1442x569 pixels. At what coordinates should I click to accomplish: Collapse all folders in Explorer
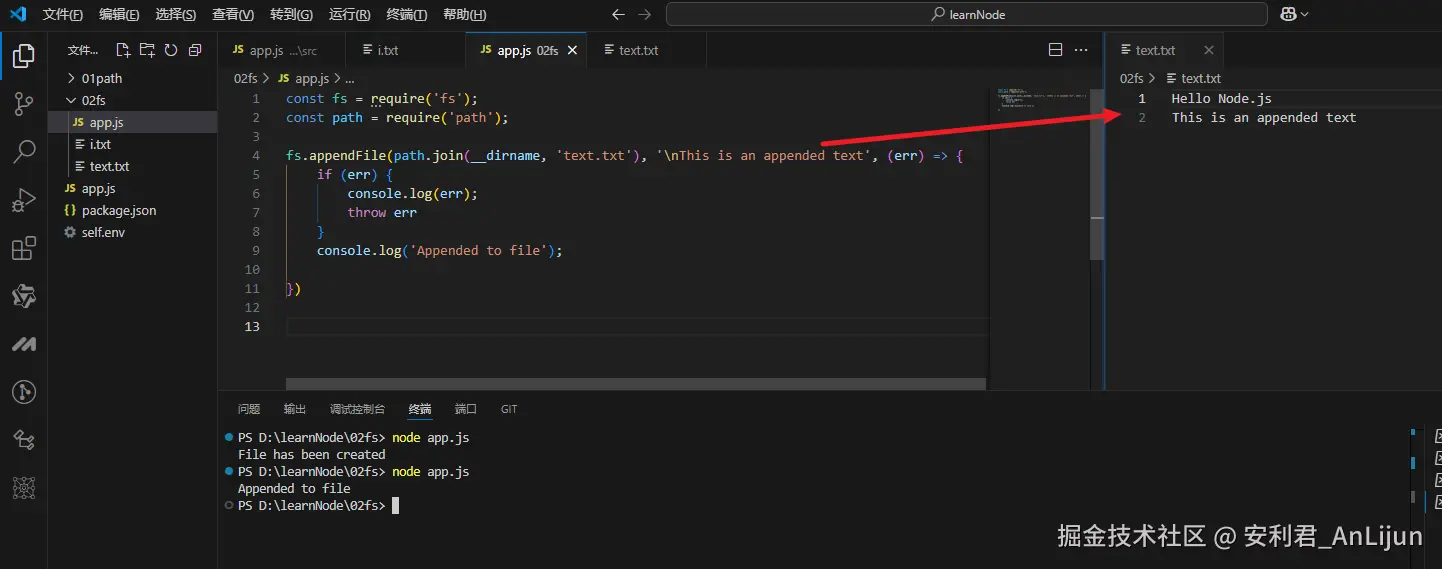tap(195, 50)
